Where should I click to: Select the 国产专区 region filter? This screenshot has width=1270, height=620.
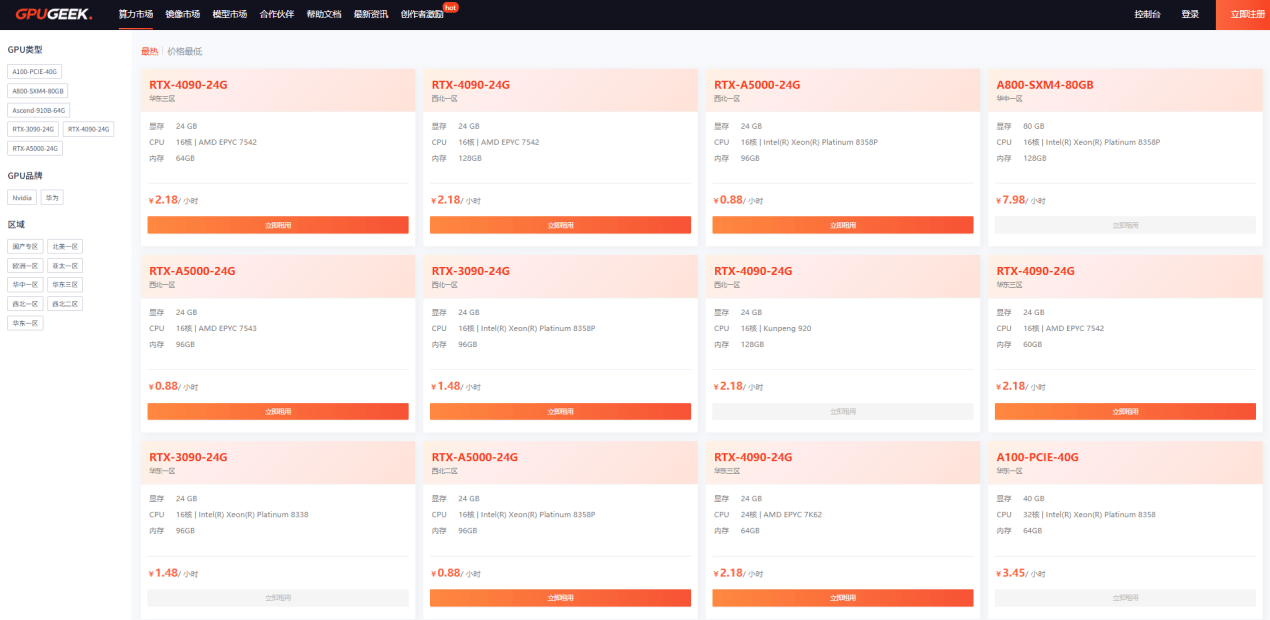coord(25,246)
